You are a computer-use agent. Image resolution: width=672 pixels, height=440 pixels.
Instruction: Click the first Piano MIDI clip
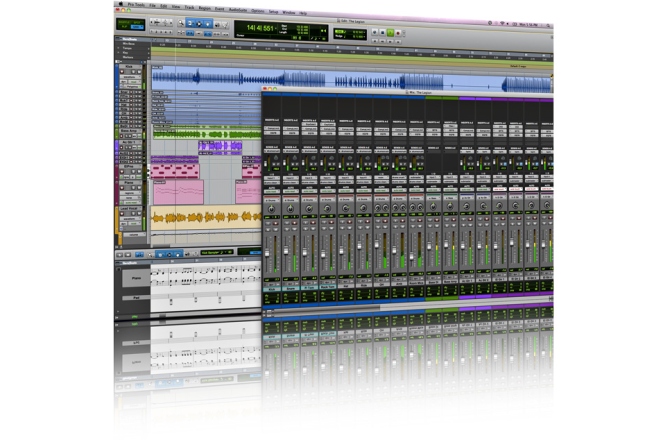point(179,192)
